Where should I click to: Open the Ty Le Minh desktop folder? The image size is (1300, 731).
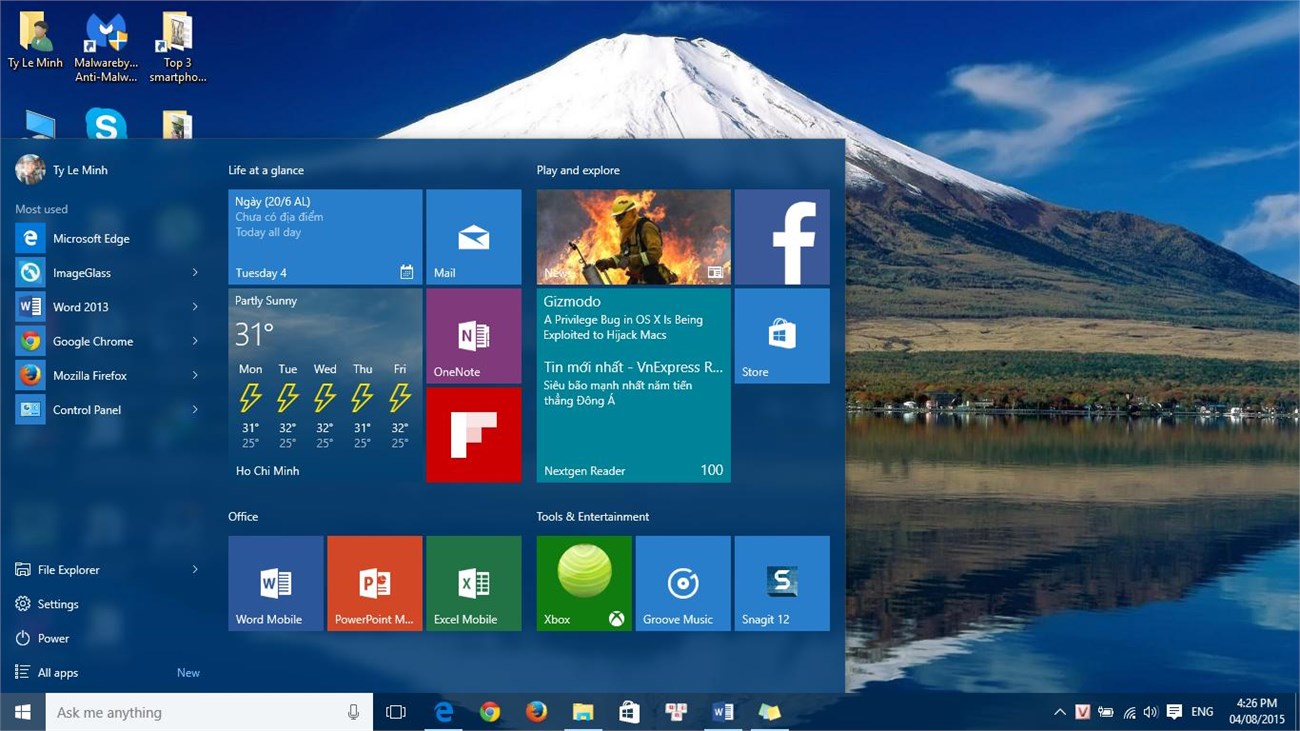pos(35,41)
